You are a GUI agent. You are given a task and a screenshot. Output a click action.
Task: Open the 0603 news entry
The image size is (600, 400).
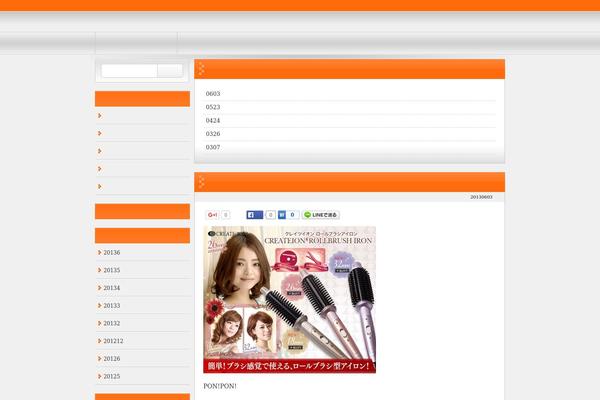(x=213, y=94)
